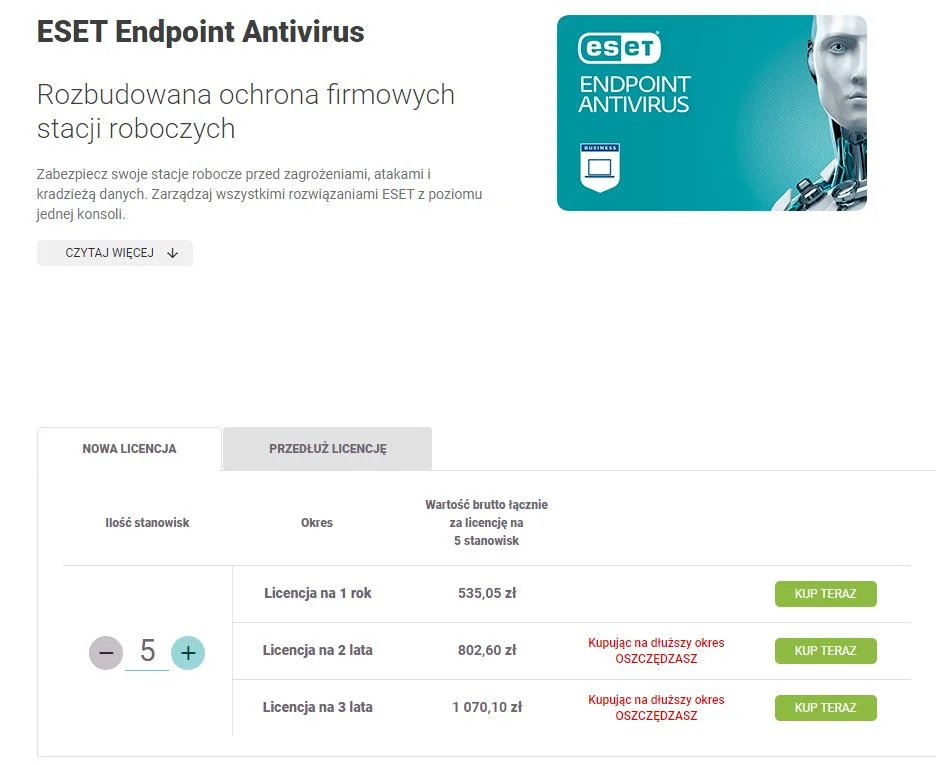Buy the 3-year license with KUP TERAZ
936x765 pixels.
click(826, 708)
